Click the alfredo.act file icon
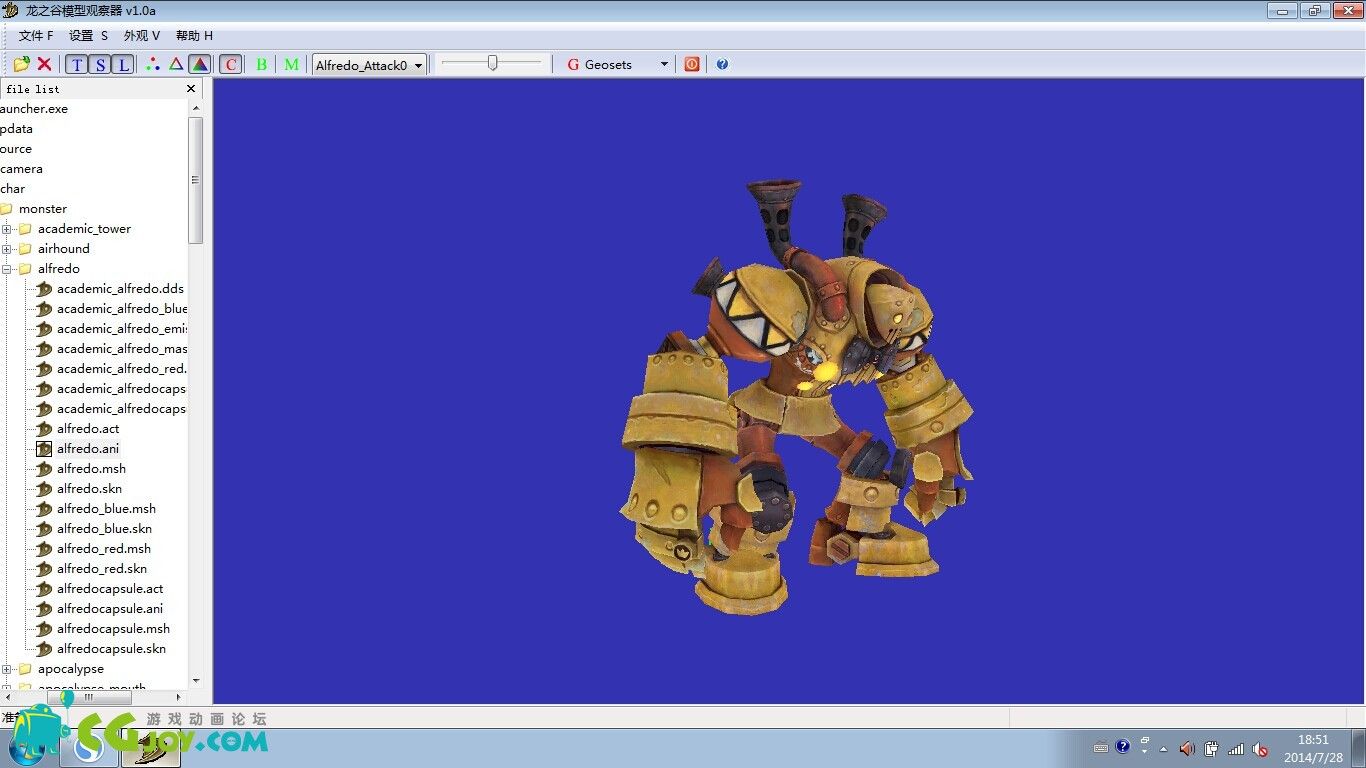Viewport: 1366px width, 768px height. pyautogui.click(x=44, y=429)
